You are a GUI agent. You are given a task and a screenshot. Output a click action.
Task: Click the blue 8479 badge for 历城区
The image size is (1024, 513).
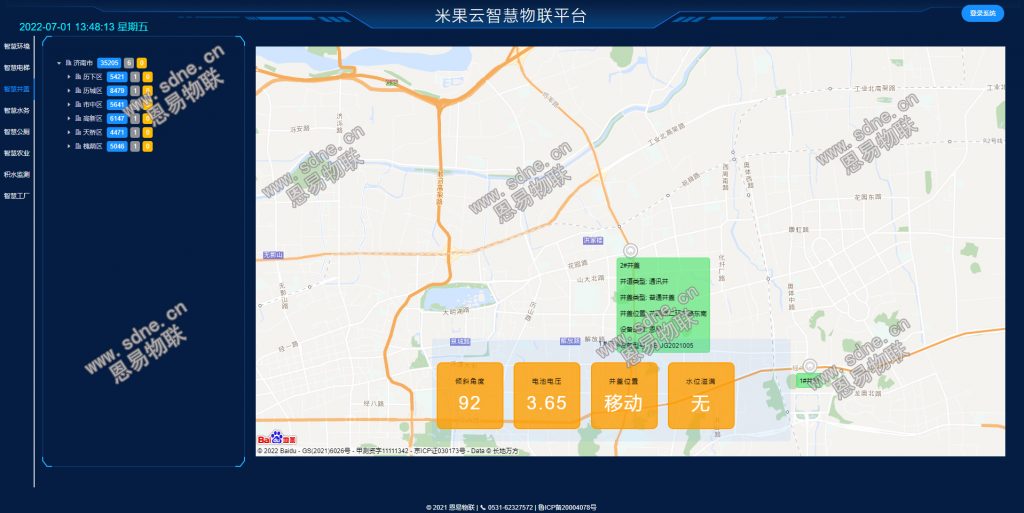(x=117, y=90)
